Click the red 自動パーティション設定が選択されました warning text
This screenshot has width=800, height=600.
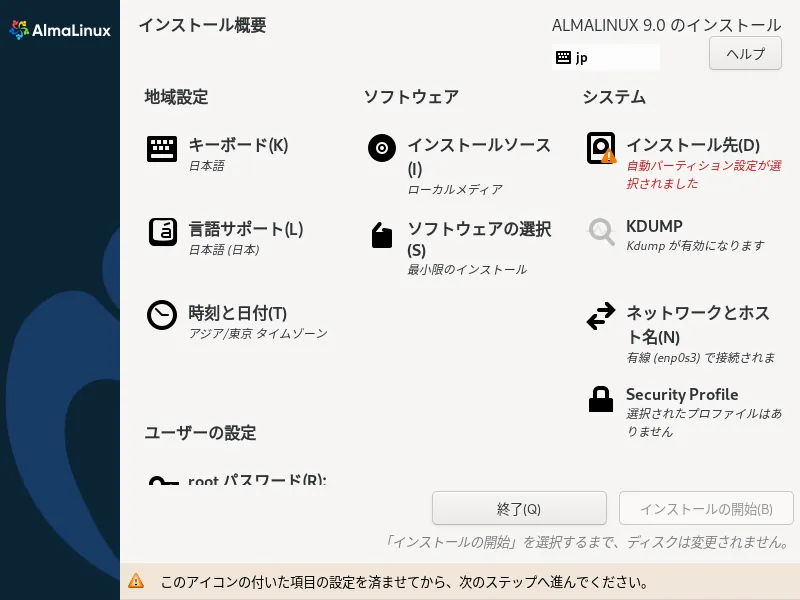point(704,174)
